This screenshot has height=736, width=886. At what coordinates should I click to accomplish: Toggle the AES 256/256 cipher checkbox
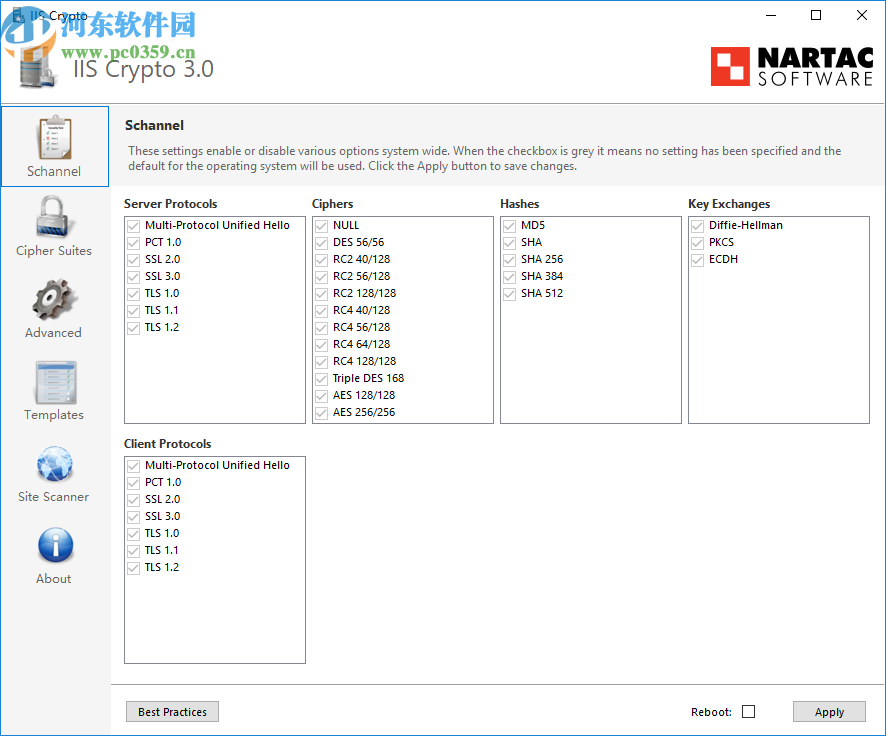322,412
